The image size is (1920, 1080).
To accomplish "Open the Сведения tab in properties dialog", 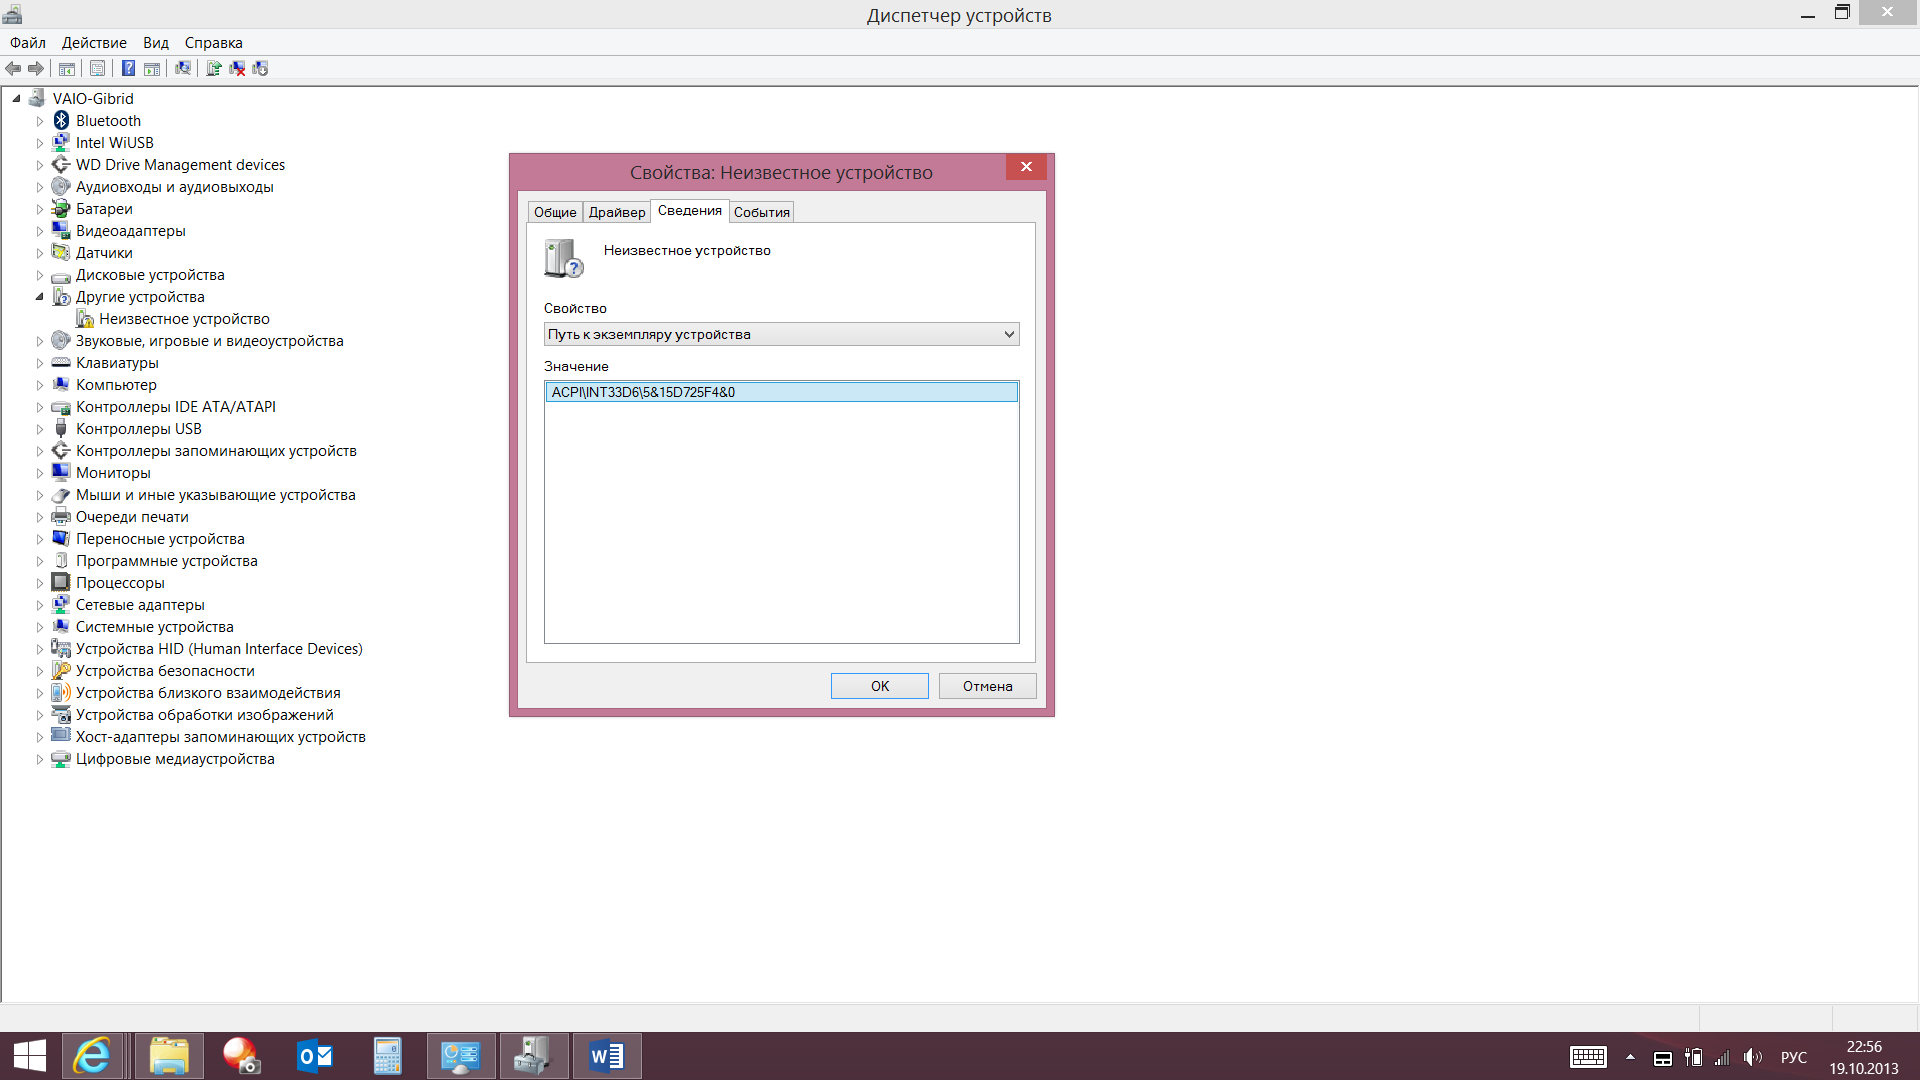I will pyautogui.click(x=688, y=211).
